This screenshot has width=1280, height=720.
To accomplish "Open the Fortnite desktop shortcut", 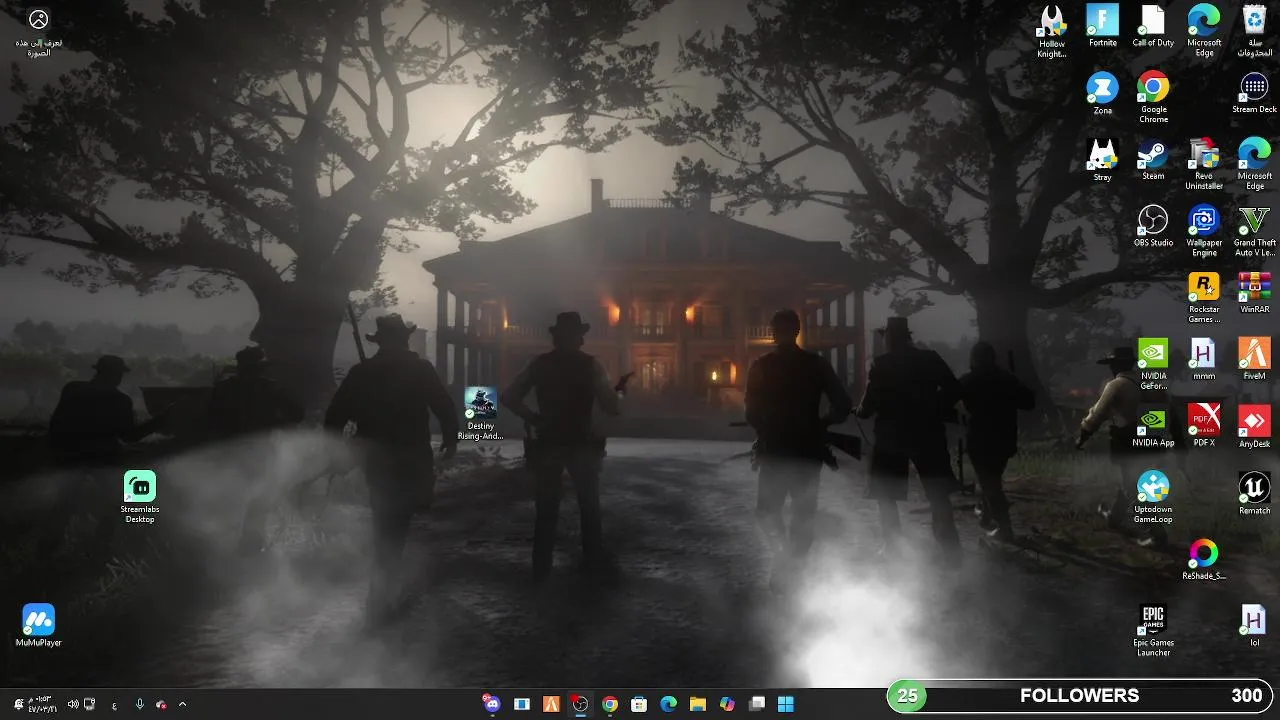I will click(1102, 27).
